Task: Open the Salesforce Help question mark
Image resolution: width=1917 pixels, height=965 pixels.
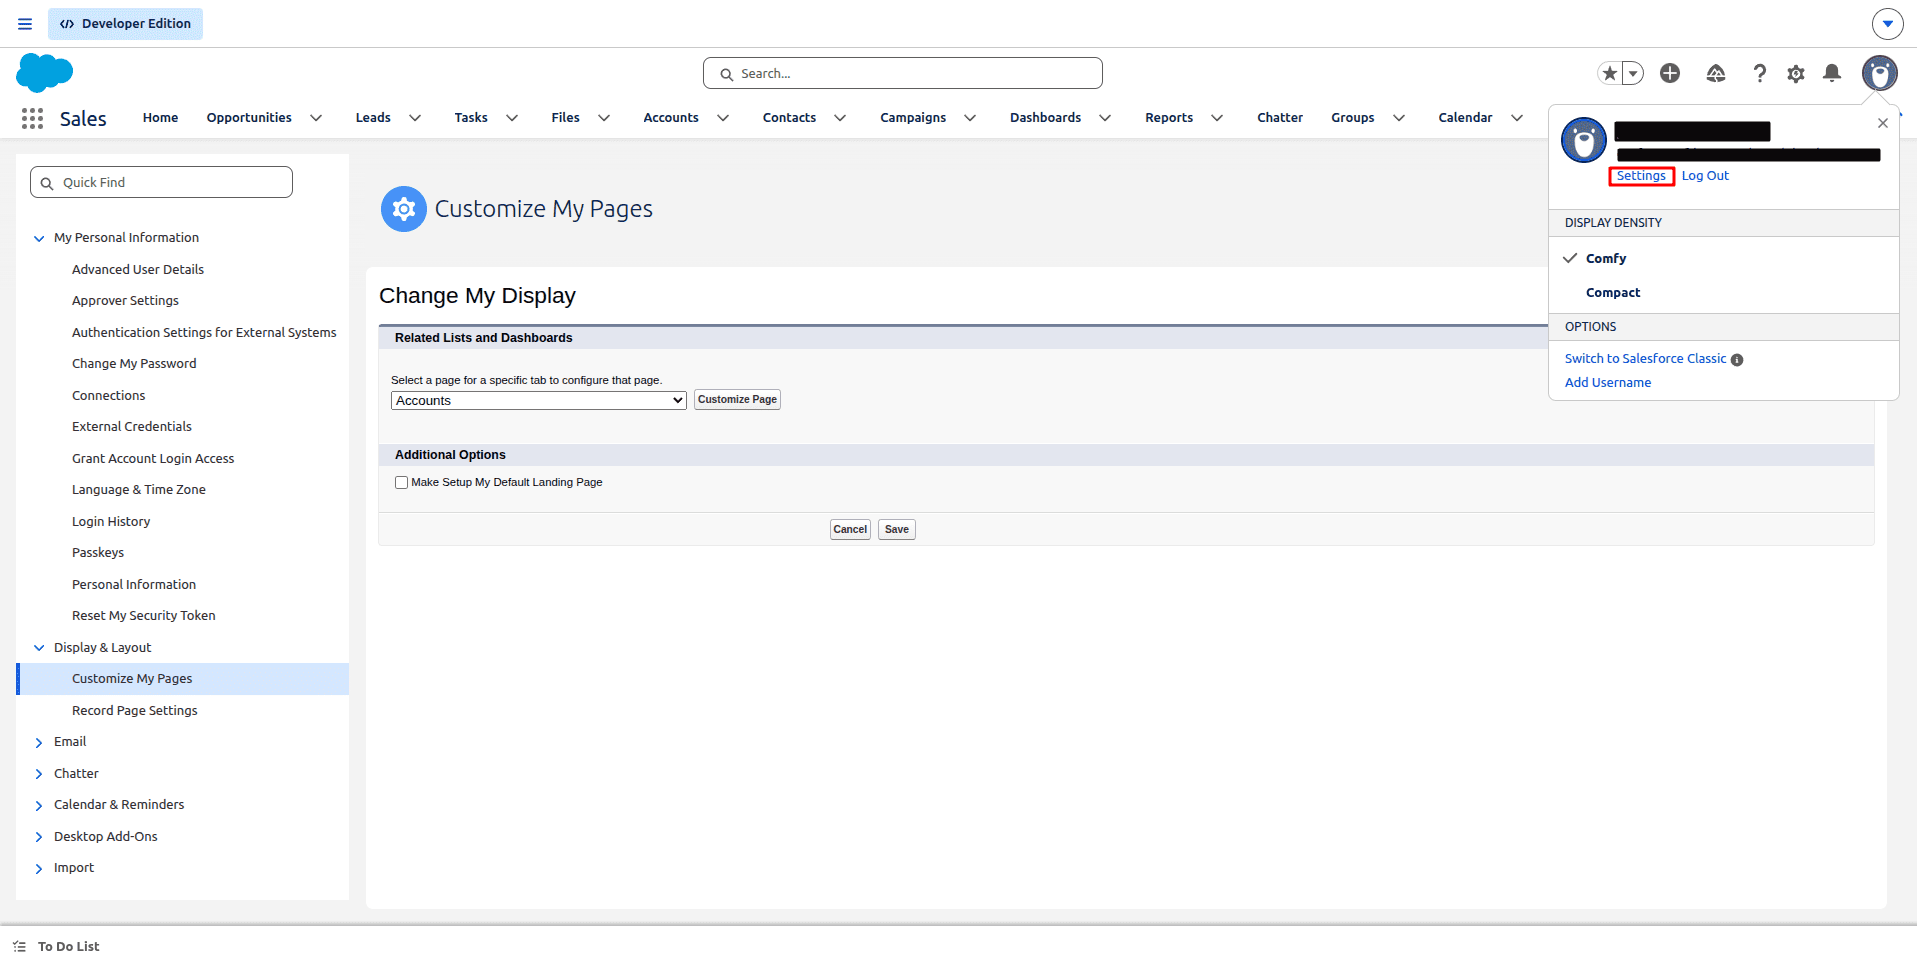Action: 1760,73
